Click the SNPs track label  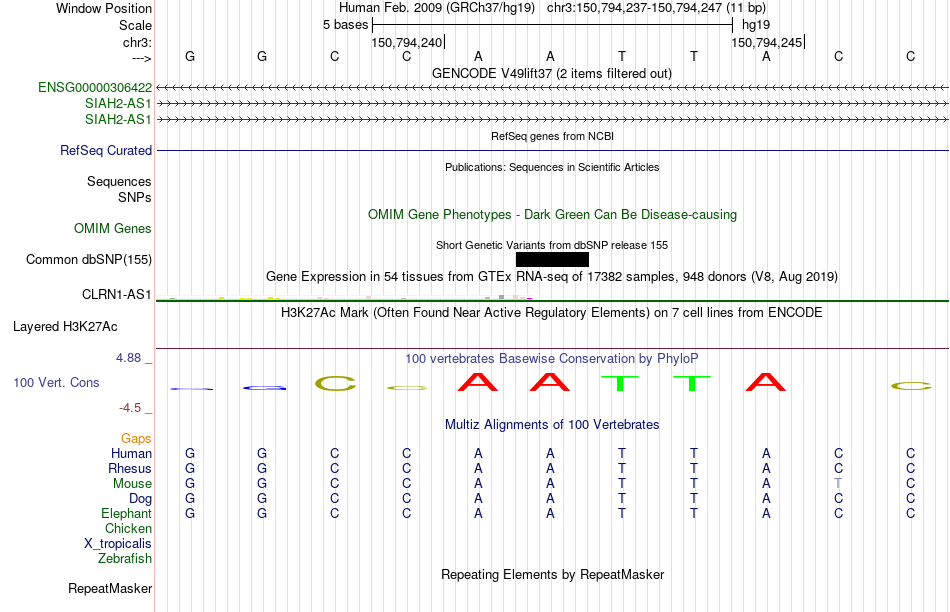point(135,198)
